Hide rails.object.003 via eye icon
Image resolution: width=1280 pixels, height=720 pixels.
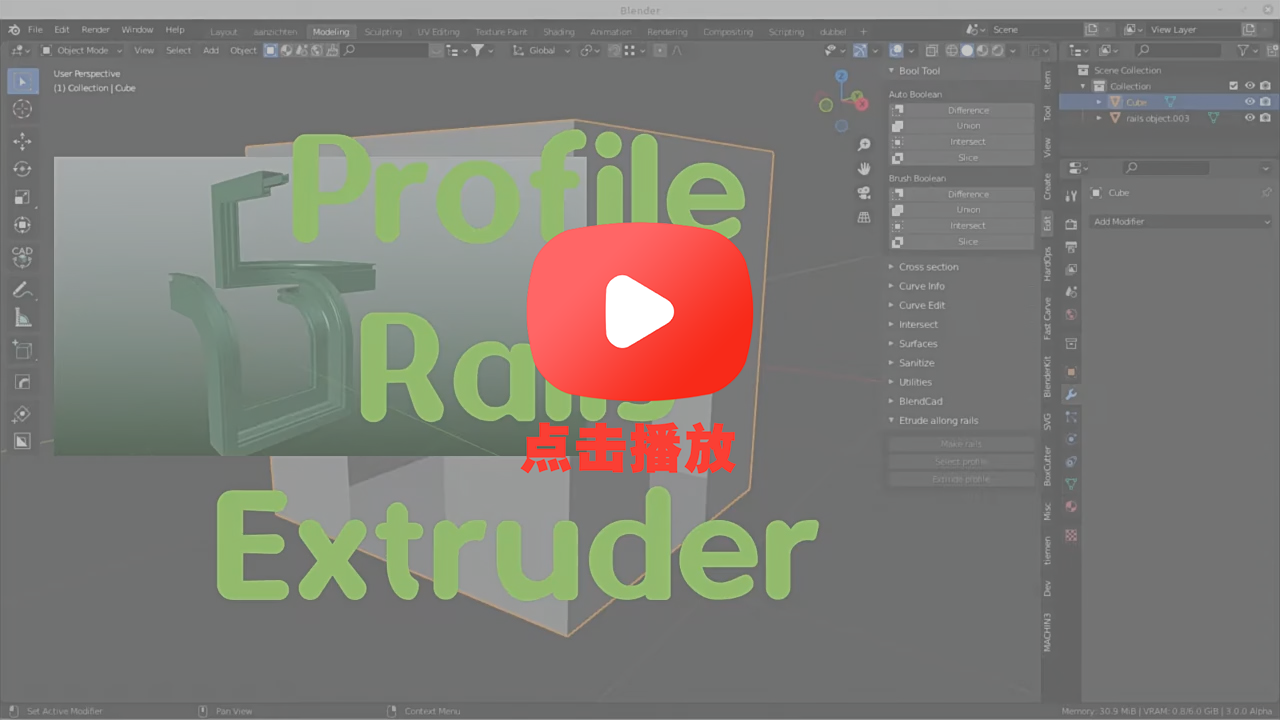pos(1250,118)
